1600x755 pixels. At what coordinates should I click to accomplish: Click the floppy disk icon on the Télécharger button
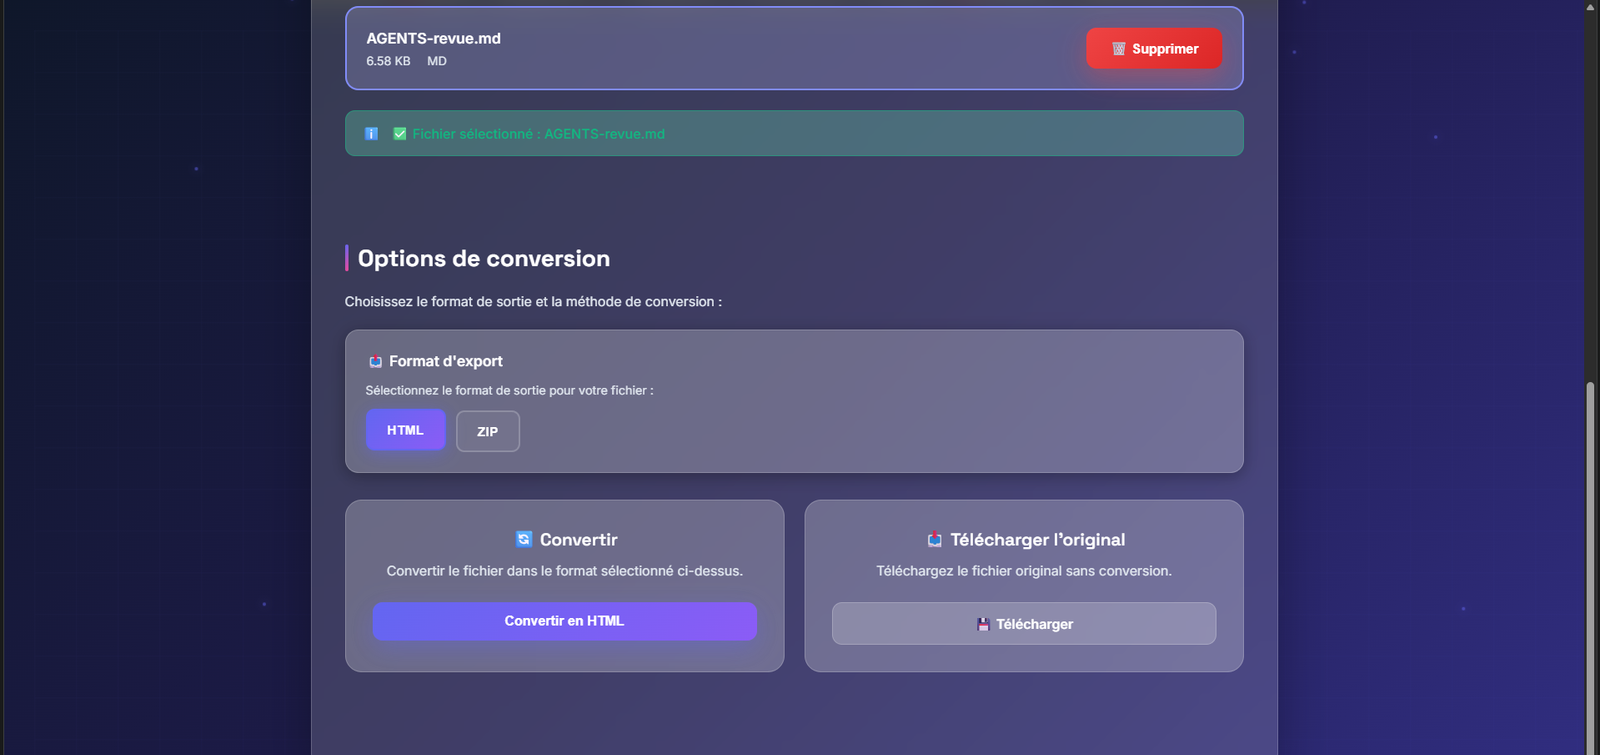click(x=983, y=624)
